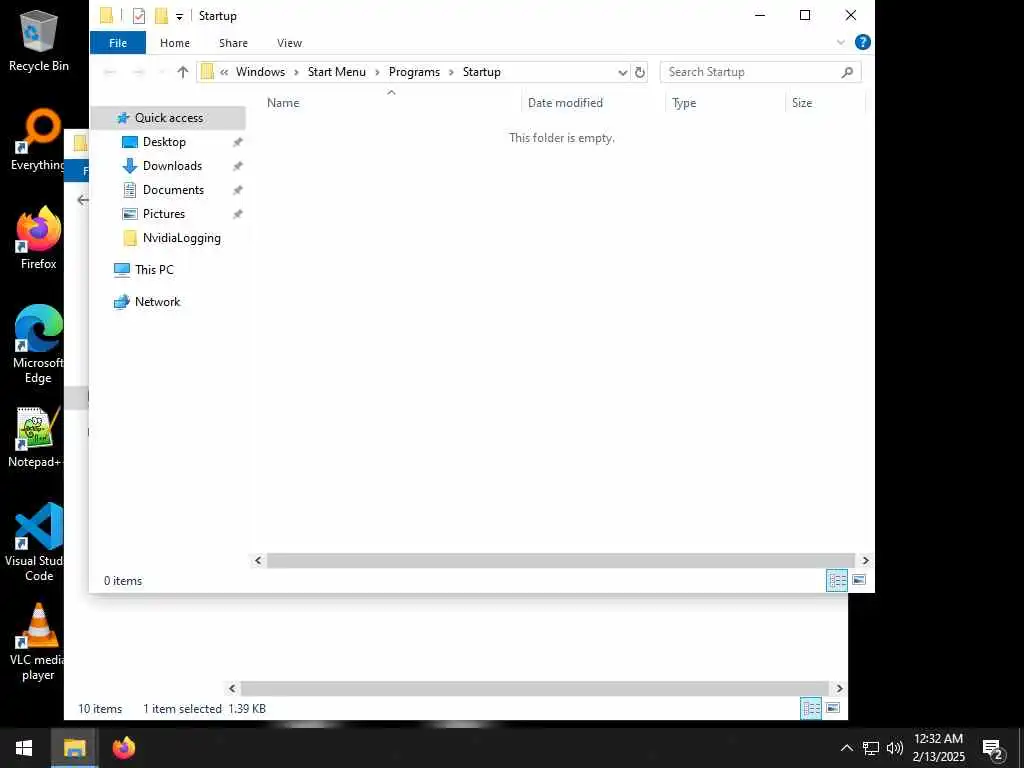Sort by the Type column header
Viewport: 1024px width, 768px height.
(x=725, y=103)
